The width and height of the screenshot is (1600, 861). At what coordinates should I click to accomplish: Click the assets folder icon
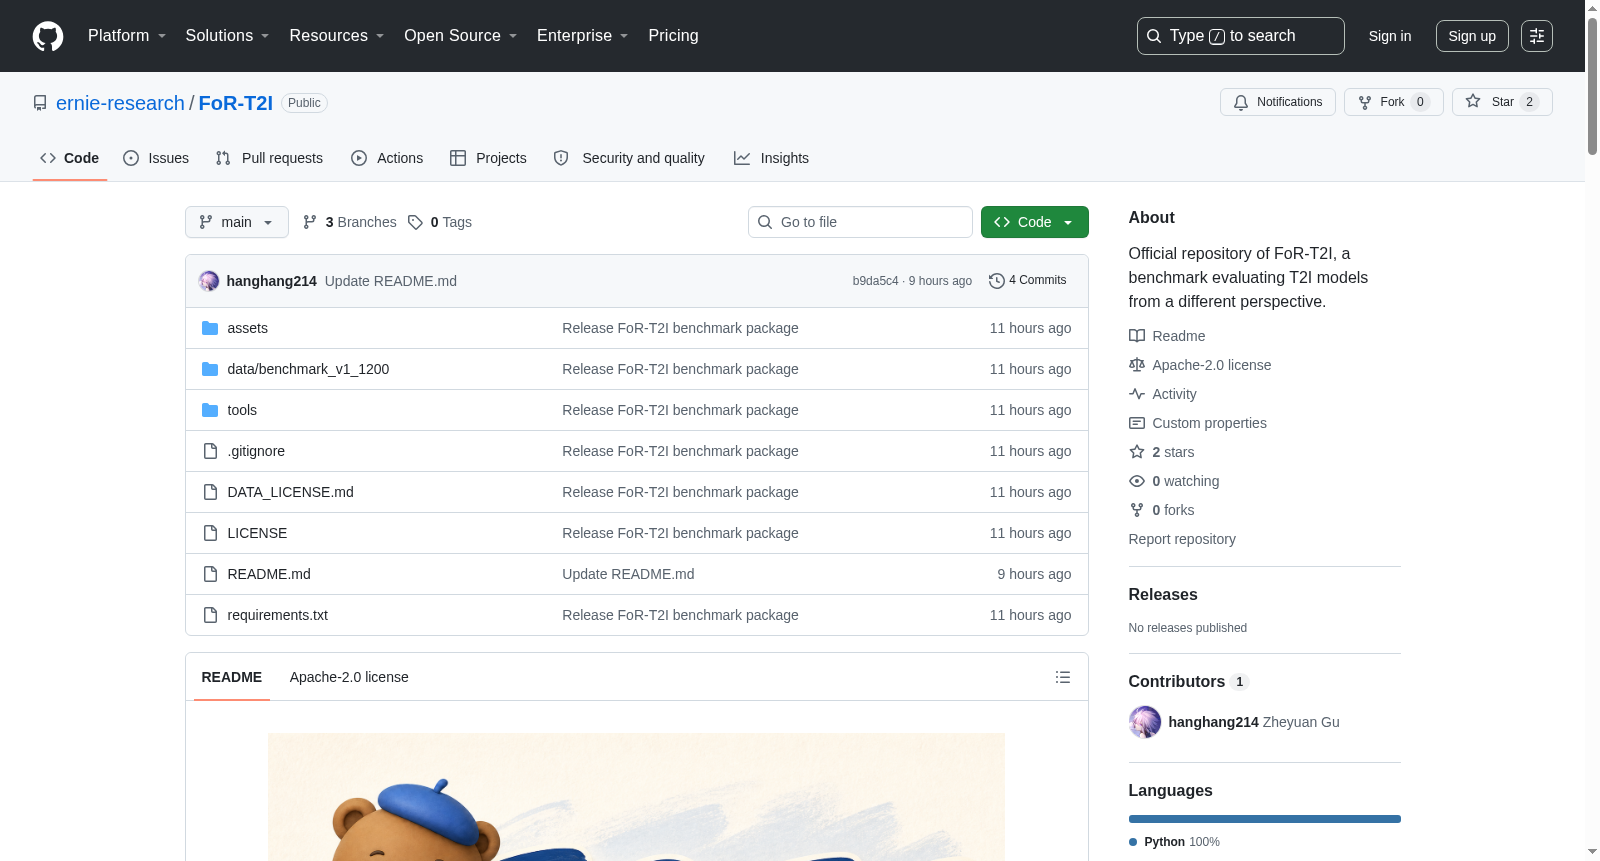210,328
